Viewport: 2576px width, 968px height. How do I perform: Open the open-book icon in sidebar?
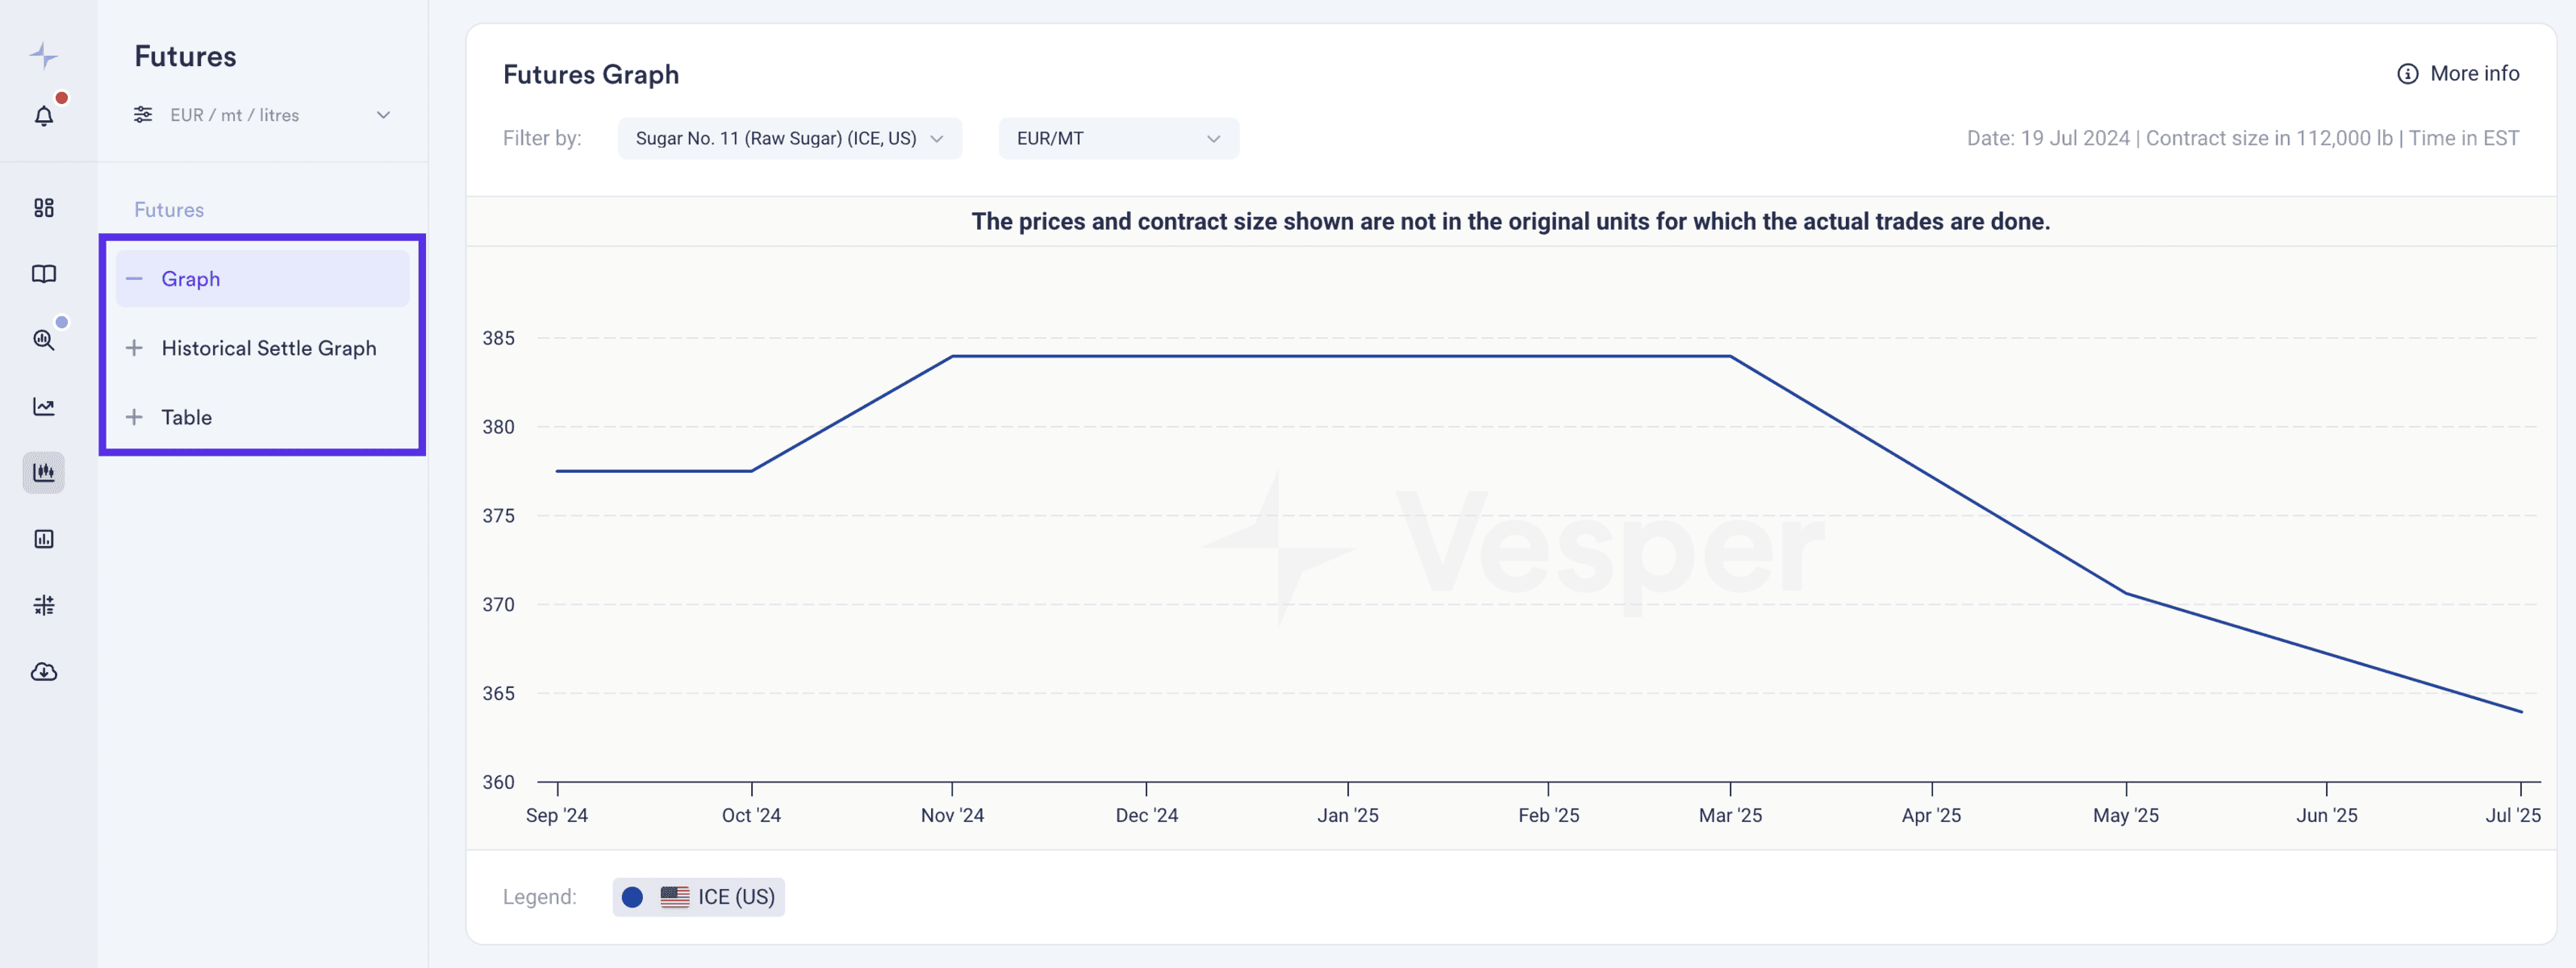point(44,274)
